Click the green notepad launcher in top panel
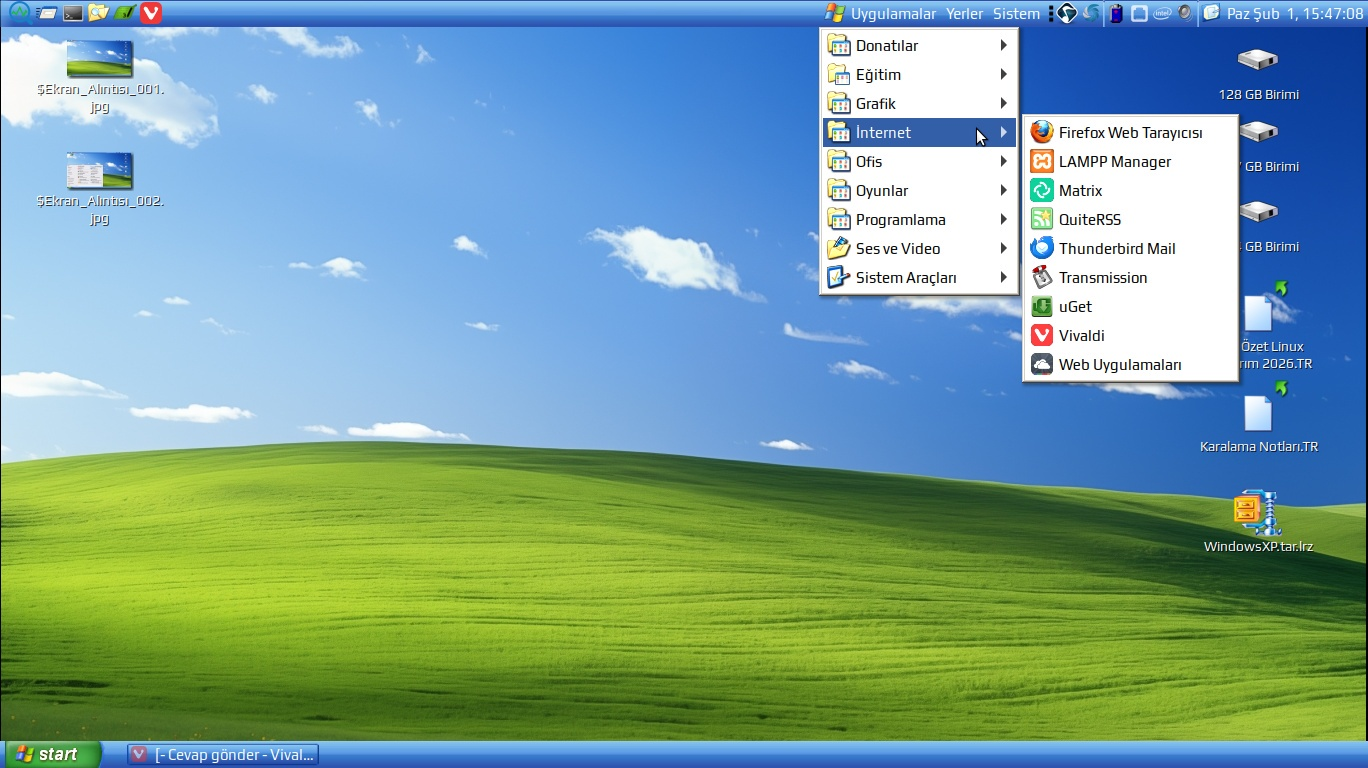Image resolution: width=1368 pixels, height=768 pixels. (124, 13)
